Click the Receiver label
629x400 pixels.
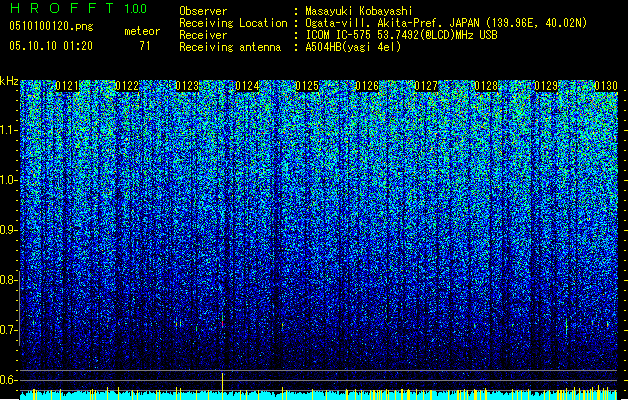pos(203,35)
